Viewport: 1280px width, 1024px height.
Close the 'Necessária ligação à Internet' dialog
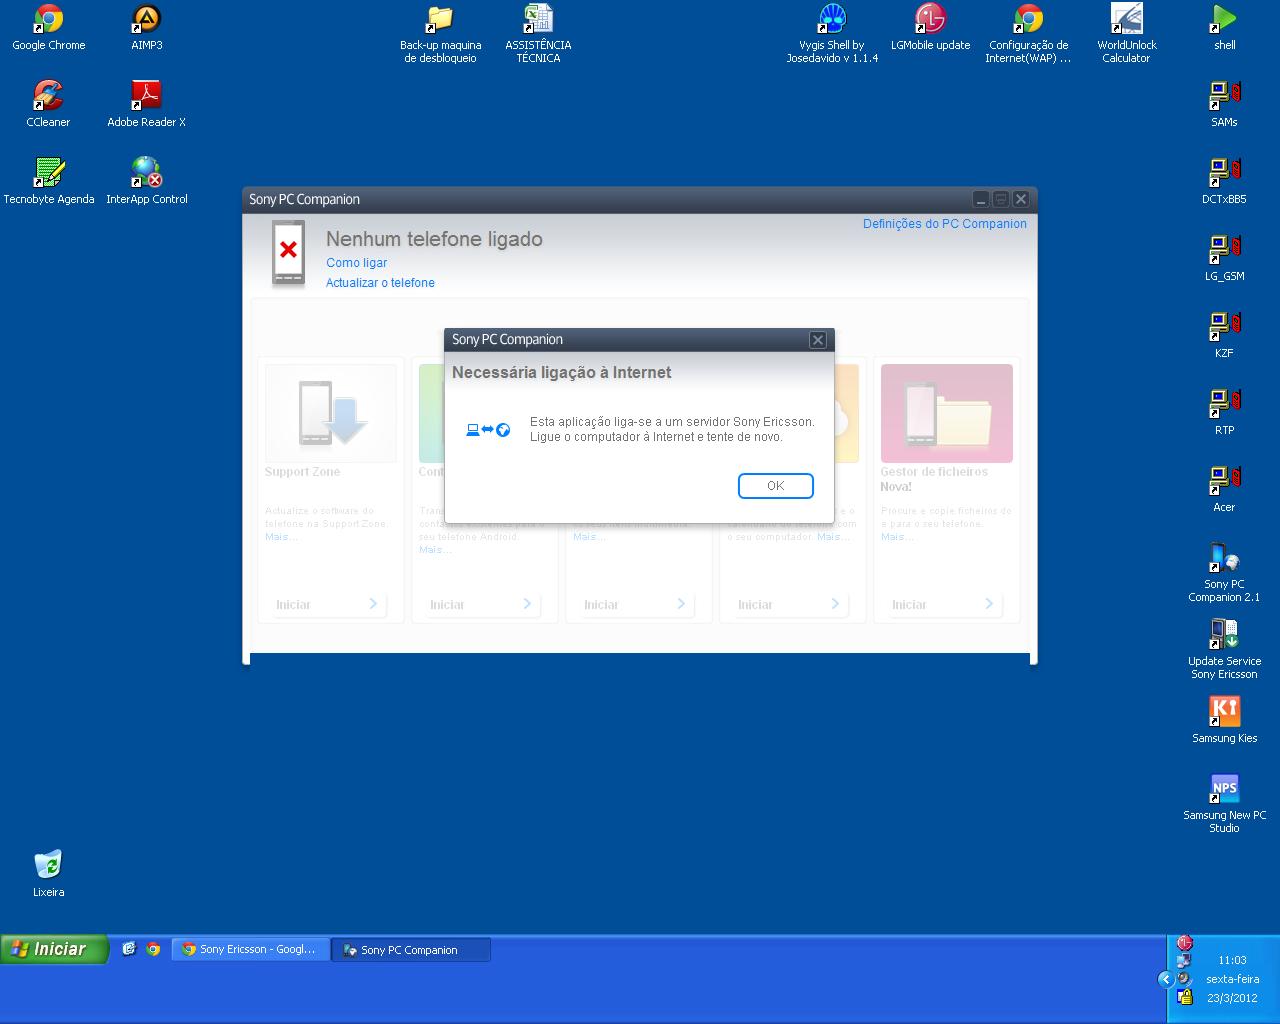tap(817, 340)
